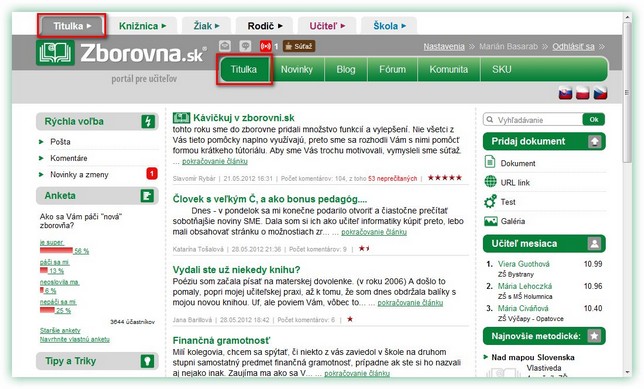The image size is (644, 389).
Task: Expand the Učiteľ top menu
Action: (x=327, y=26)
